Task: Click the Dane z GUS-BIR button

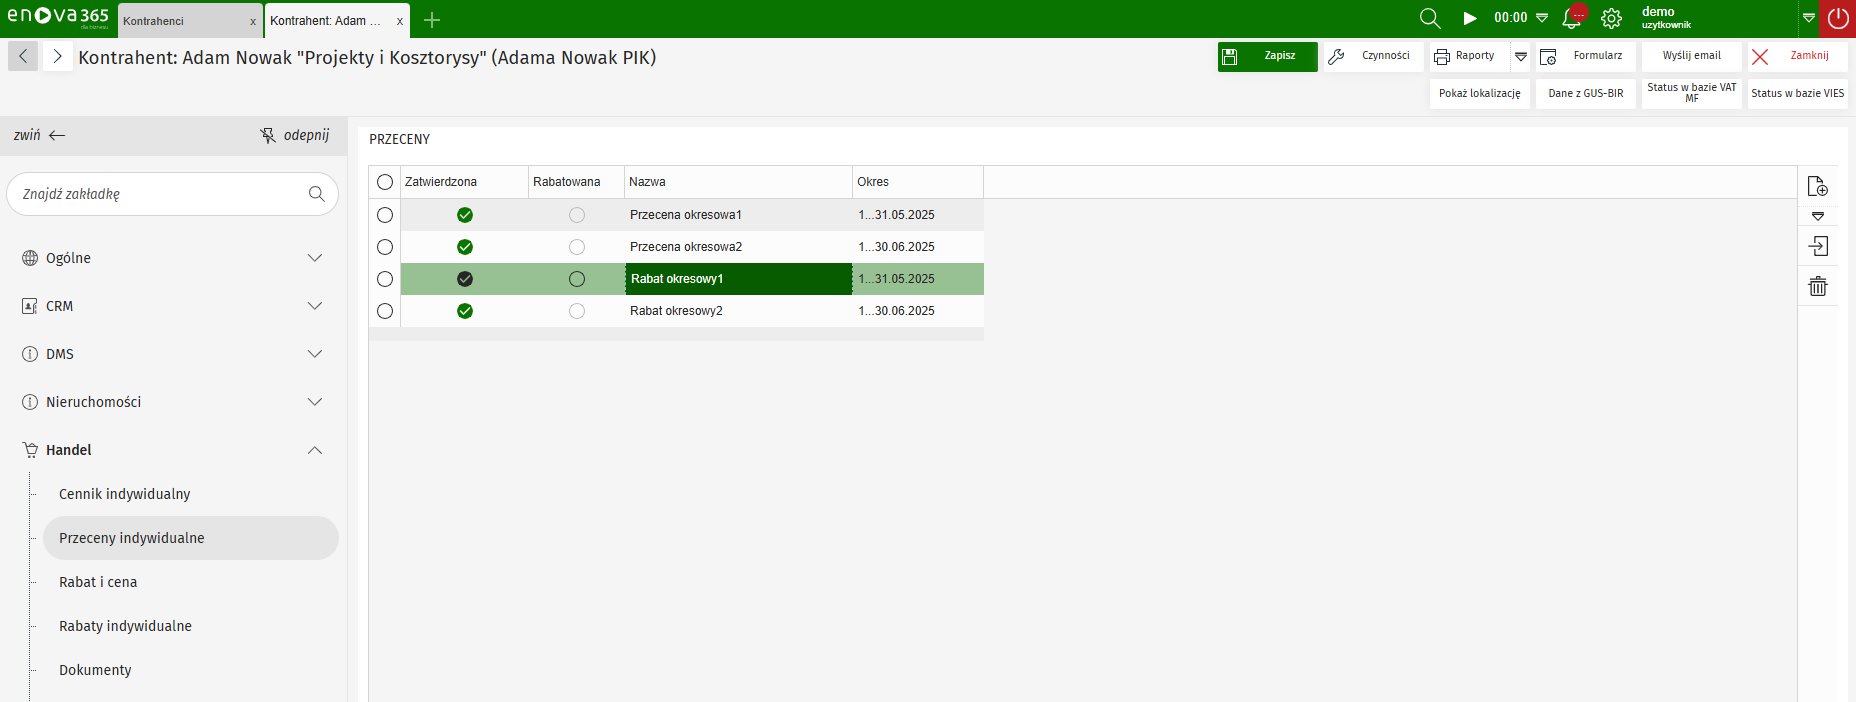Action: tap(1585, 93)
